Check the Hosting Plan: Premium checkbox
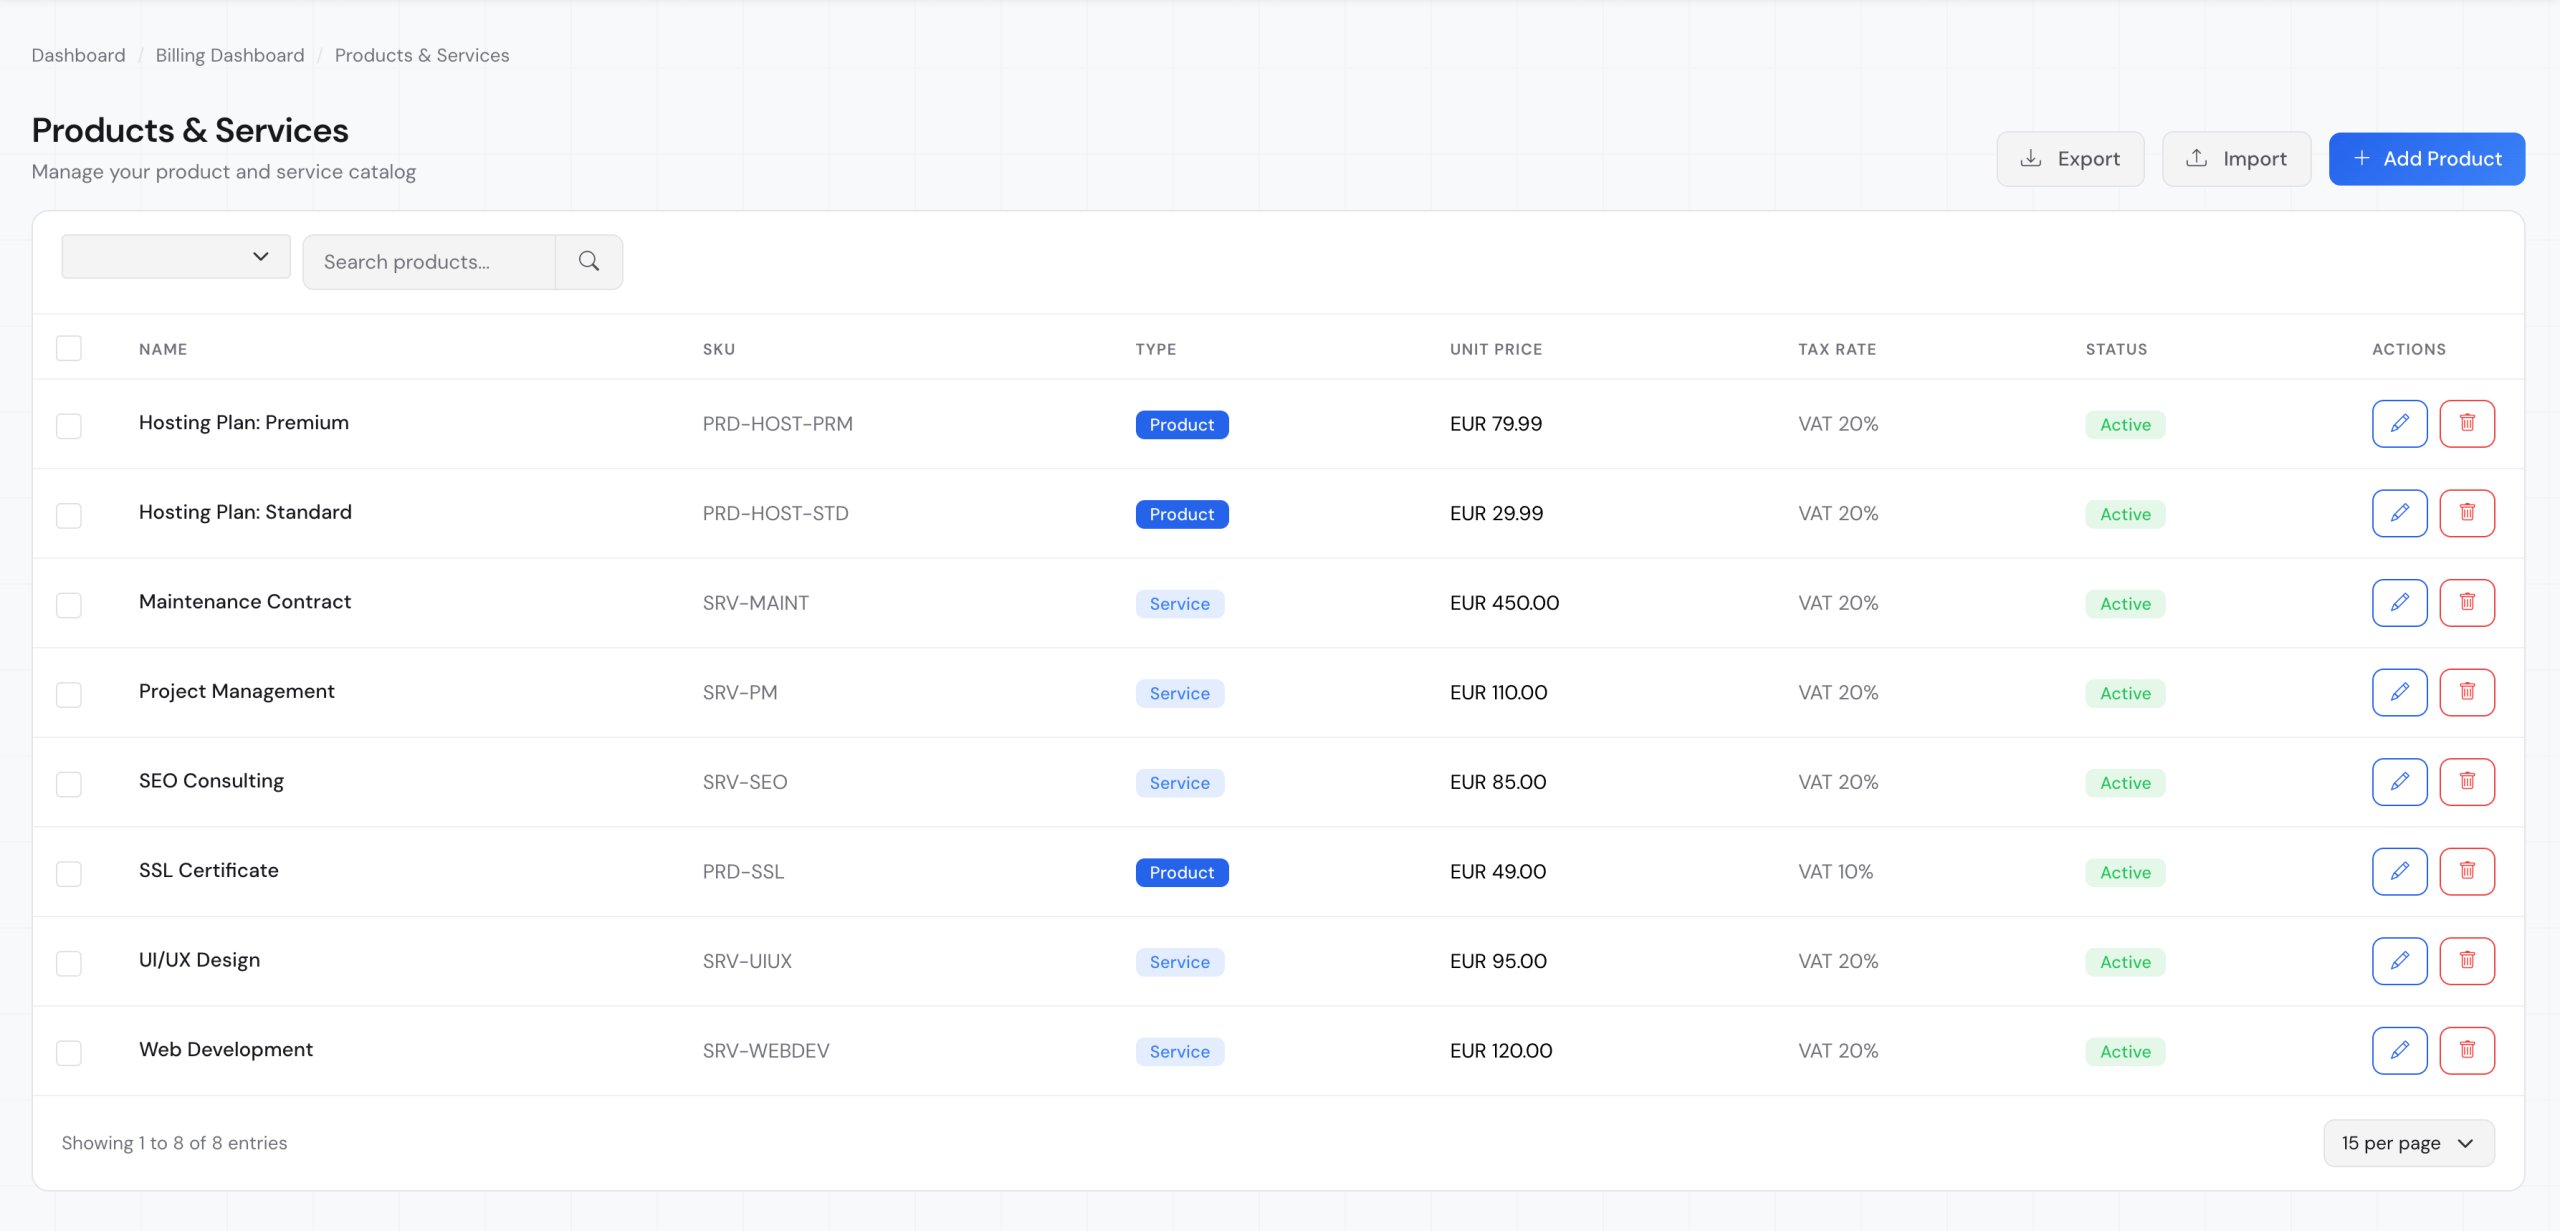 (69, 426)
